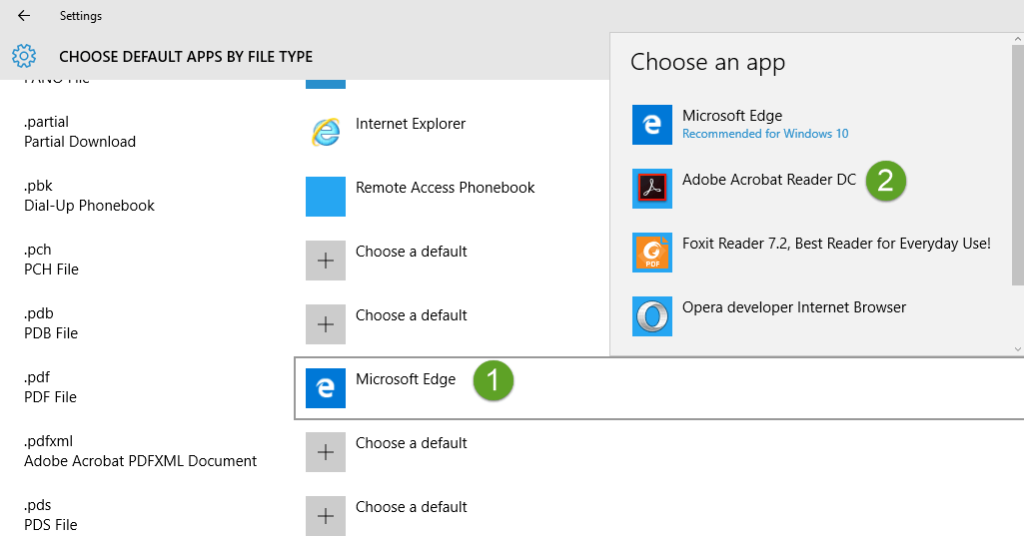Screen dimensions: 1024x541
Task: Click the plus icon for .pdfxml file
Action: [x=325, y=451]
